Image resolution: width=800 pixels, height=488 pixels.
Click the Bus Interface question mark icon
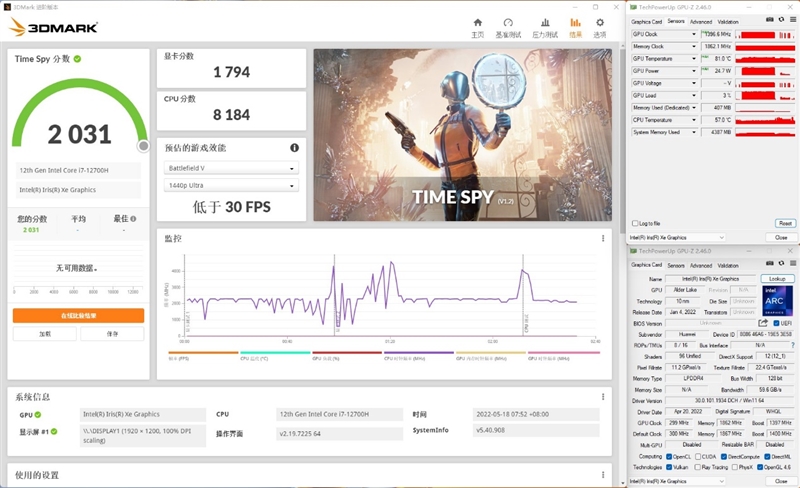click(x=793, y=346)
